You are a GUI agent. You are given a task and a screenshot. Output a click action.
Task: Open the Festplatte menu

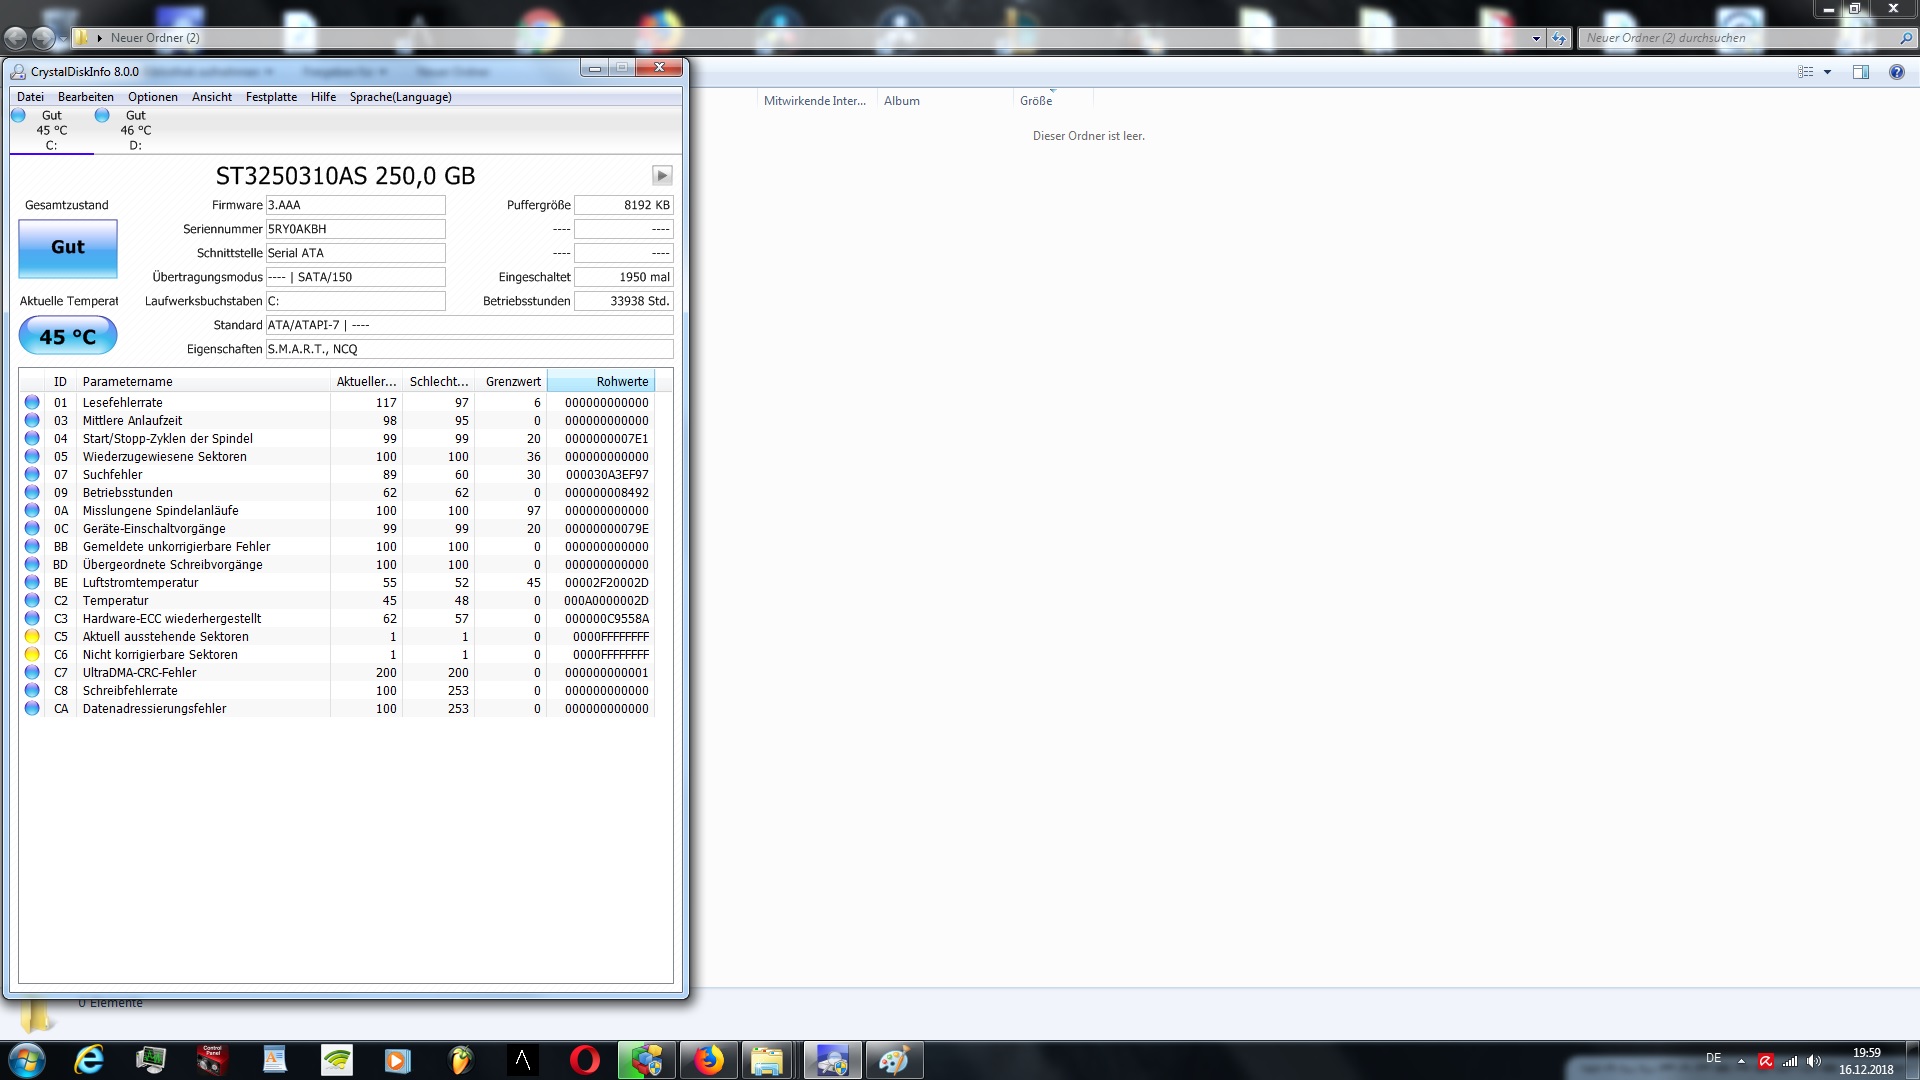(x=271, y=97)
